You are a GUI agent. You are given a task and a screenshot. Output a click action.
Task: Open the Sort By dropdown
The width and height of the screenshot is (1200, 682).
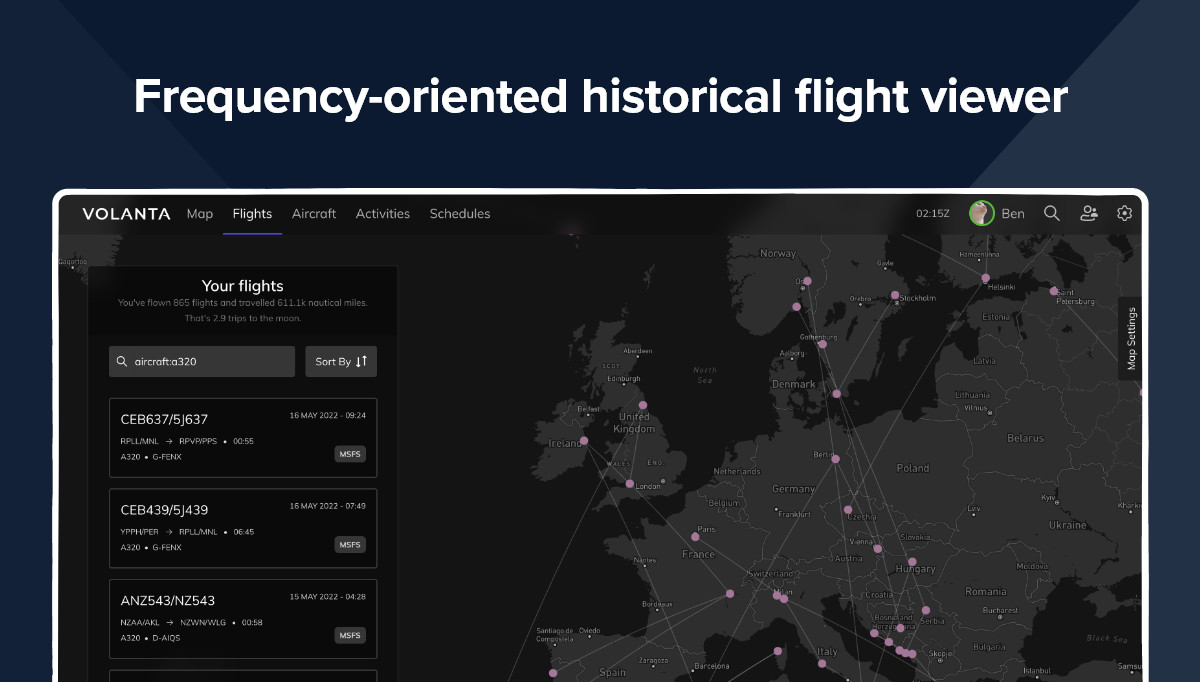[x=340, y=361]
